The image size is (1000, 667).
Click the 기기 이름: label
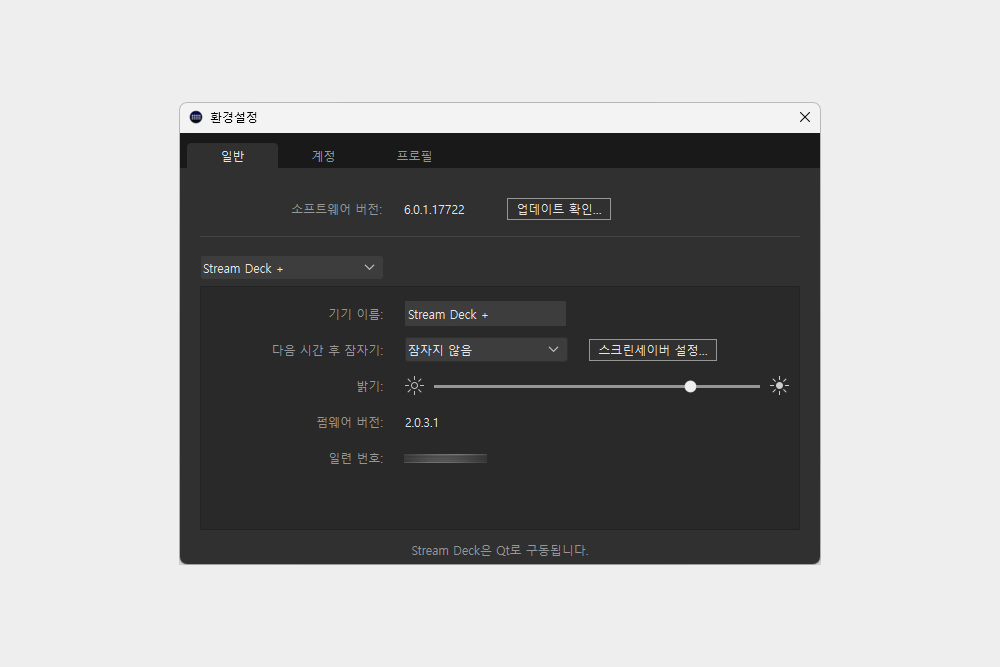click(x=356, y=314)
